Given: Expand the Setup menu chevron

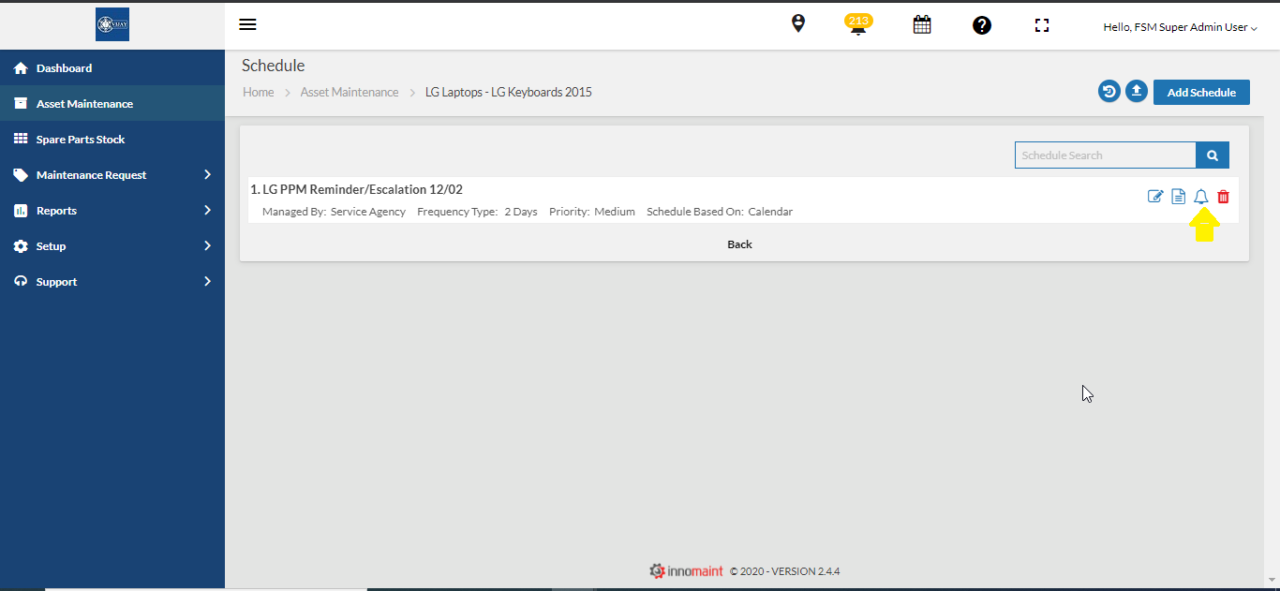Looking at the screenshot, I should coord(208,245).
